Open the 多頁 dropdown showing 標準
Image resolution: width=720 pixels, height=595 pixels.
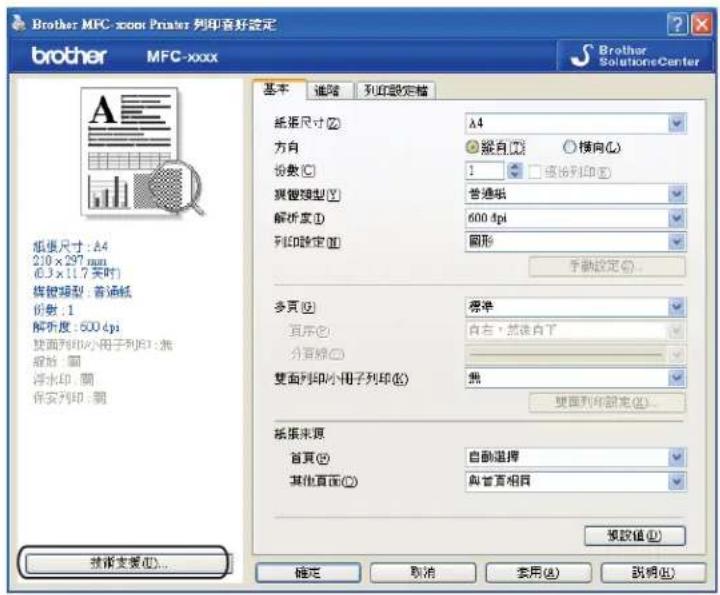coord(576,307)
